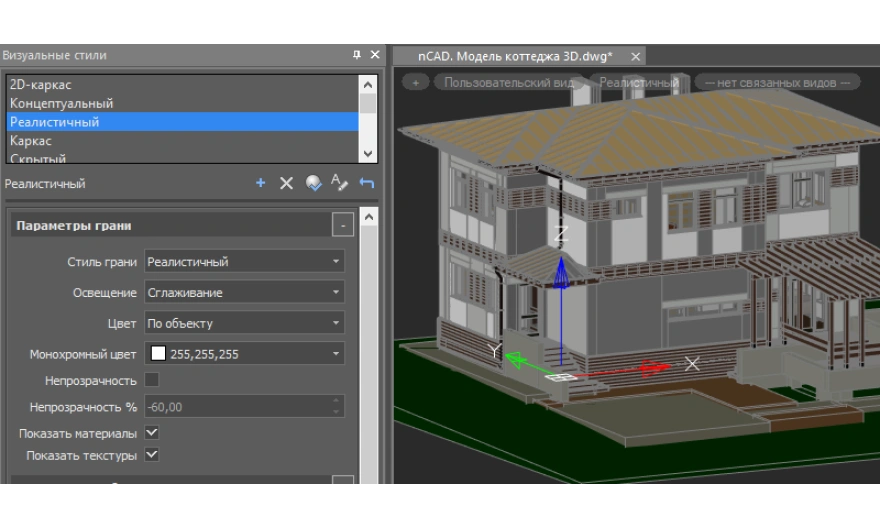Screen dimensions: 880x528
Task: Switch to nCAD Модель коттеджа 3D.dwg tab
Action: point(514,56)
